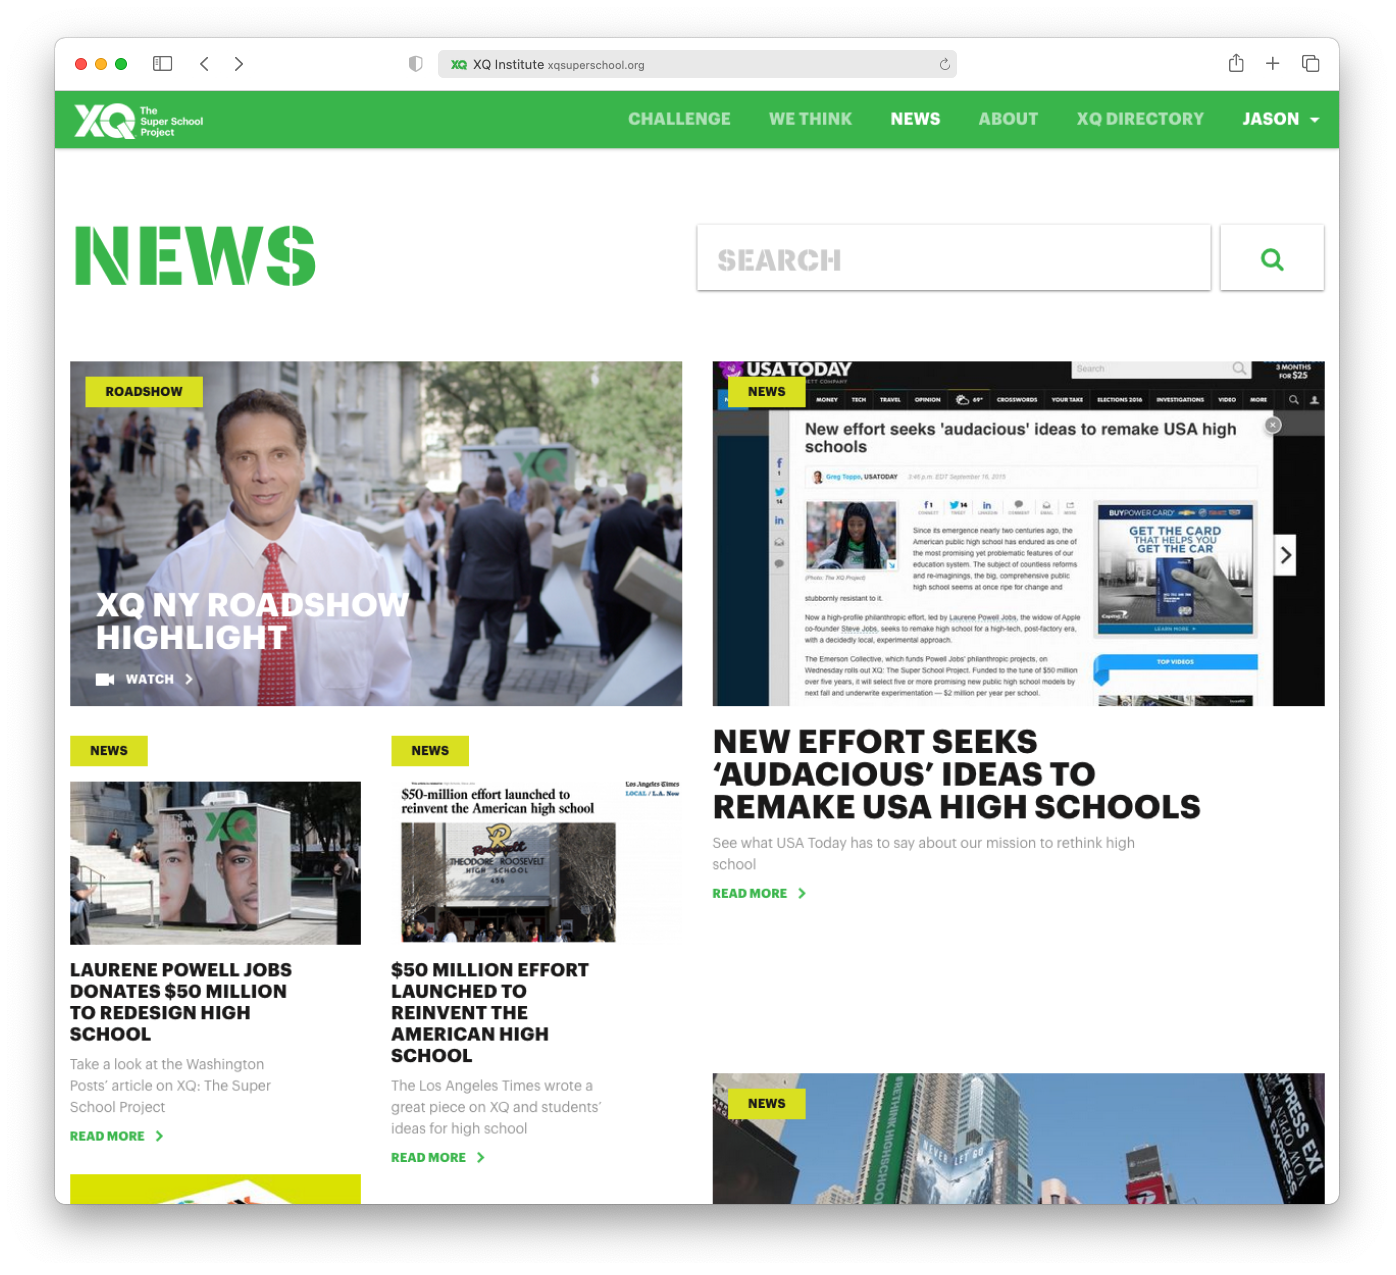
Task: Click the XQ Super School Project logo
Action: [x=139, y=121]
